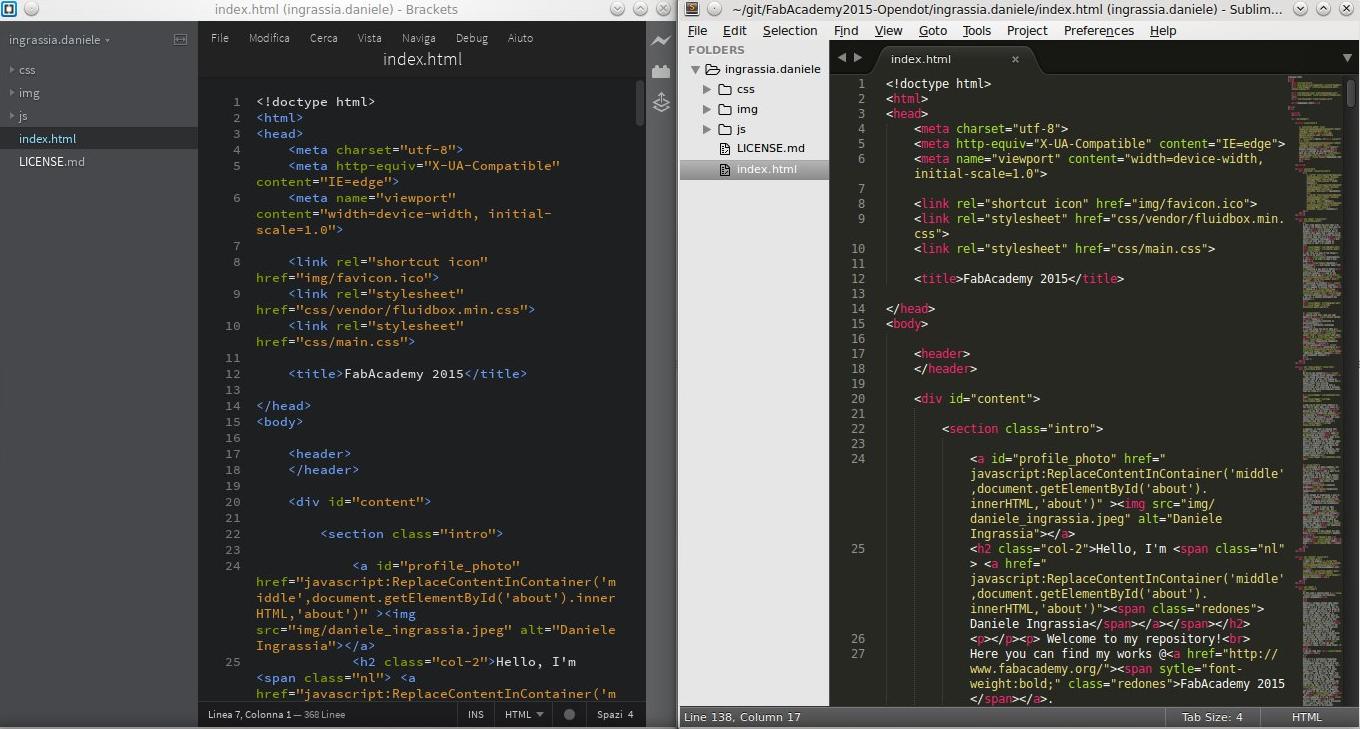Click "Linea 7, Colonna 1" in Brackets' status bar
This screenshot has height=729, width=1360.
coord(249,715)
